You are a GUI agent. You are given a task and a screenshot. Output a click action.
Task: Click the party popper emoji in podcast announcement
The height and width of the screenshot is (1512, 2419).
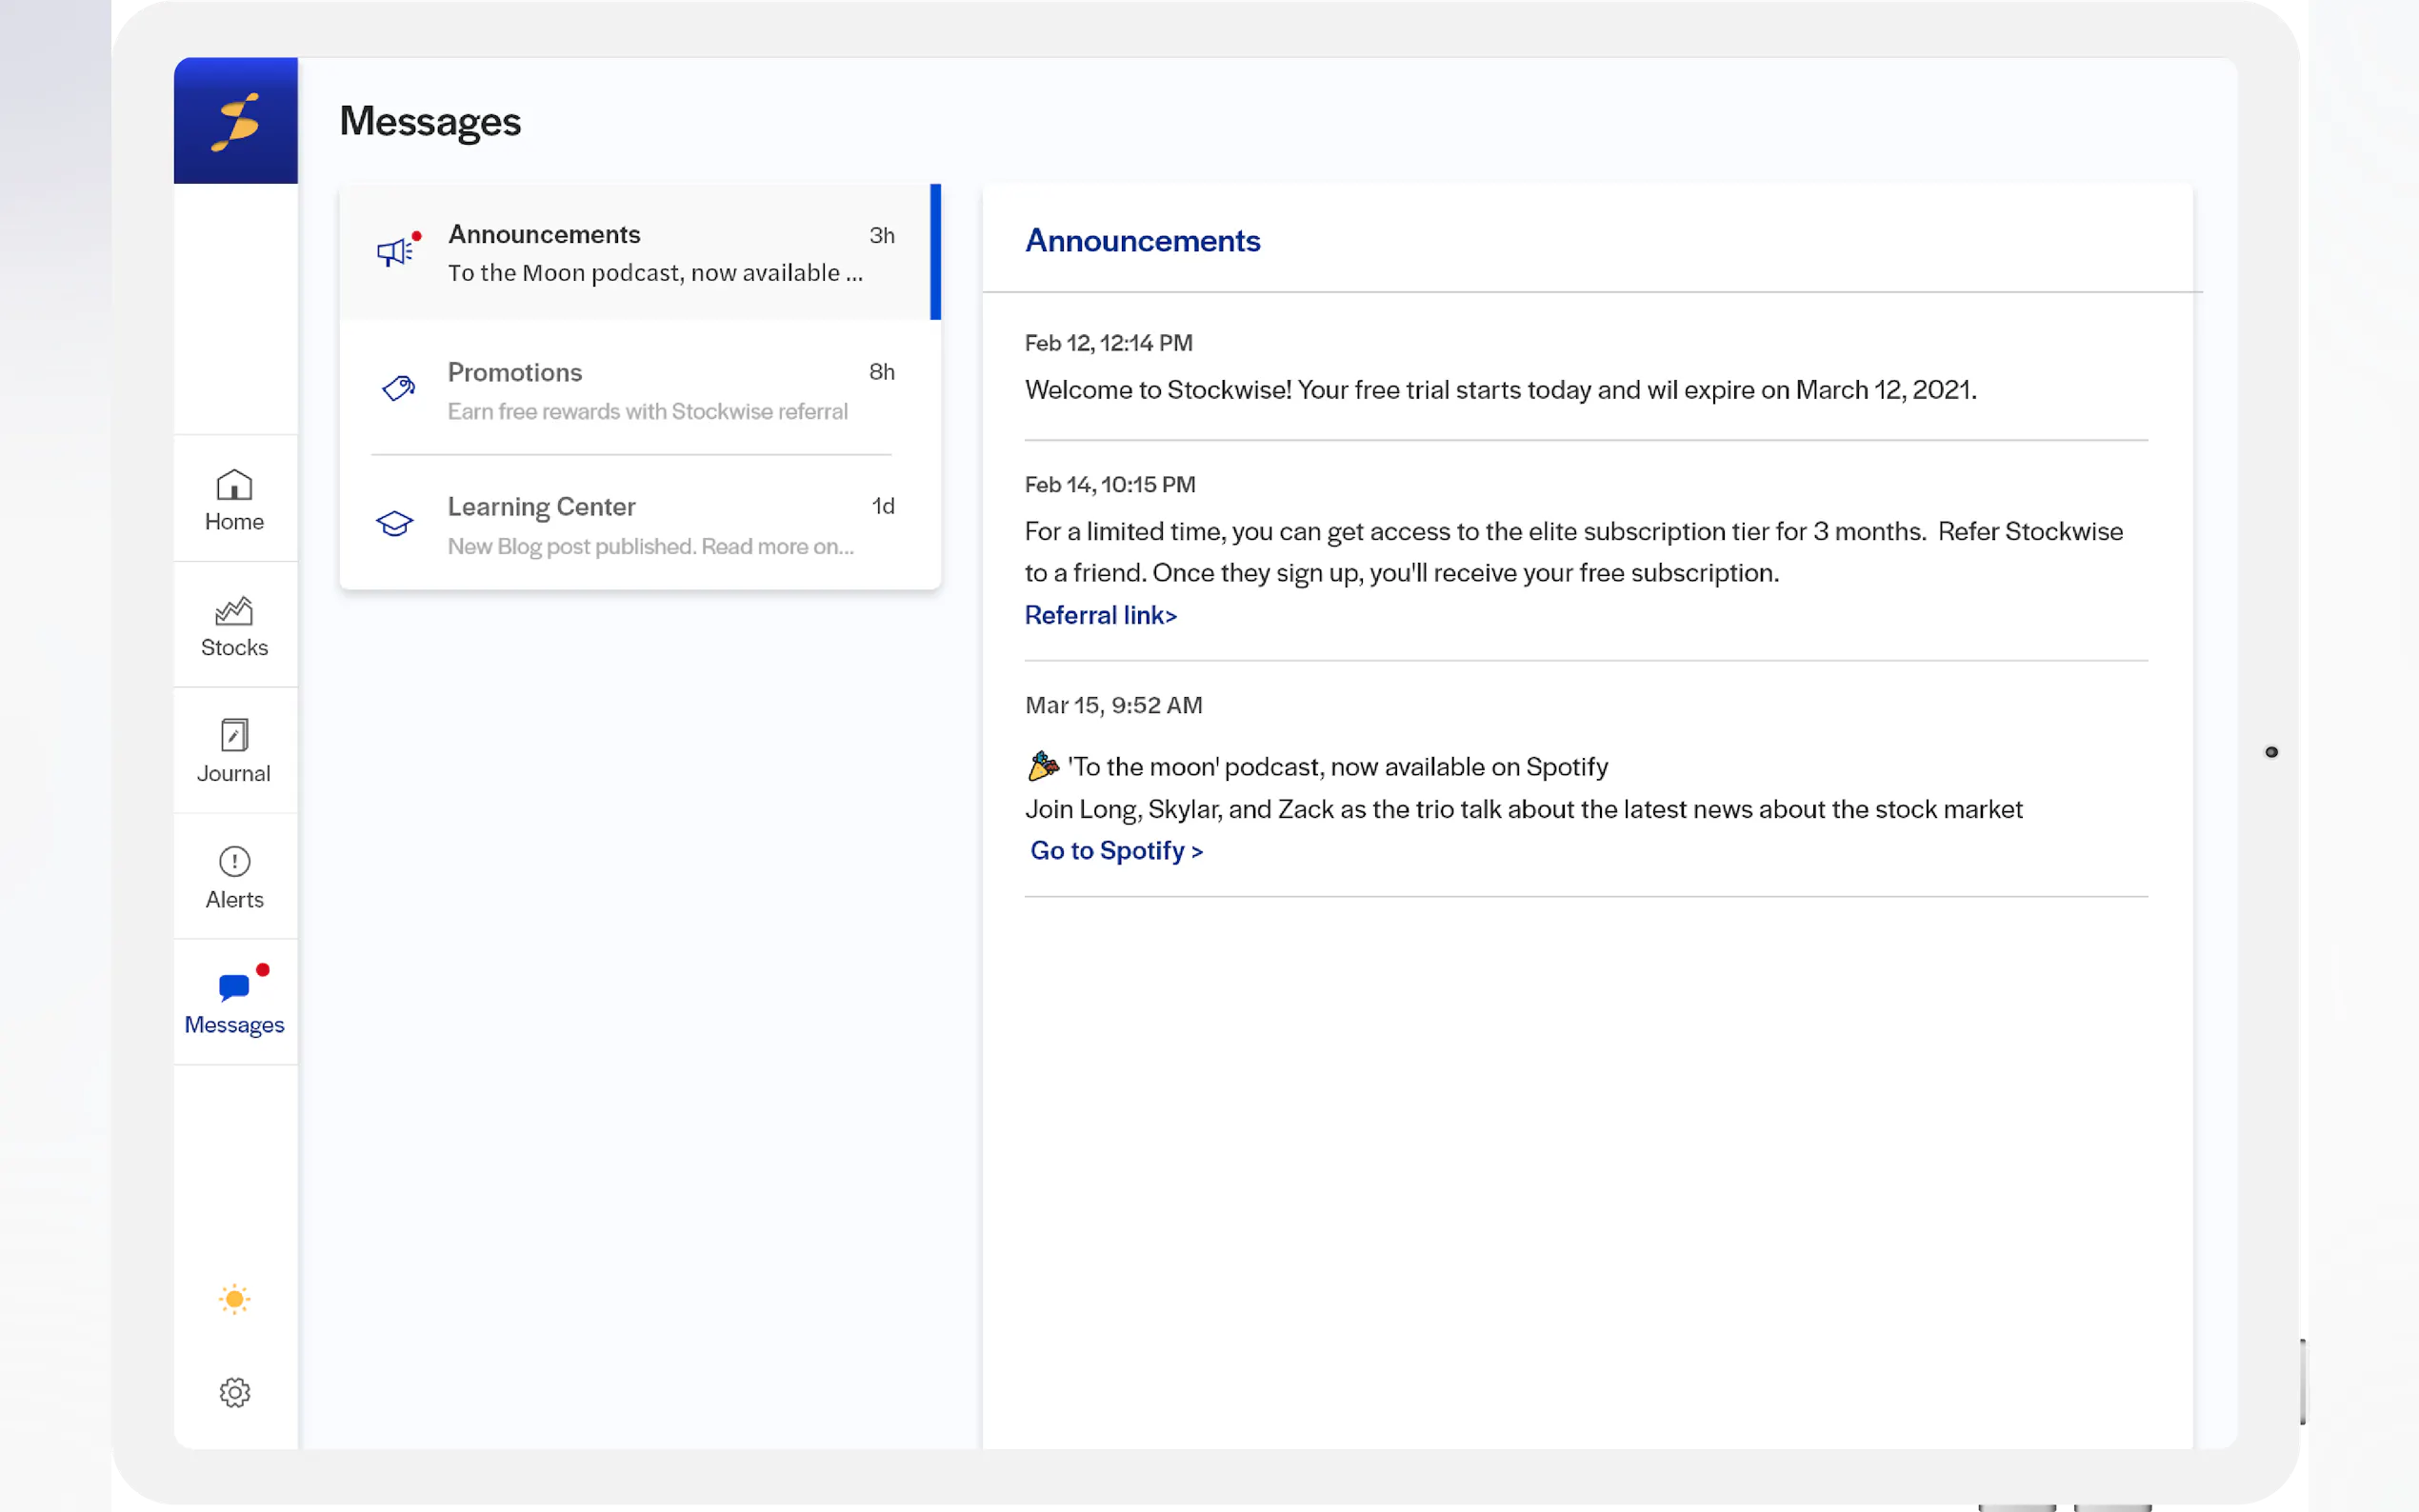[1042, 766]
